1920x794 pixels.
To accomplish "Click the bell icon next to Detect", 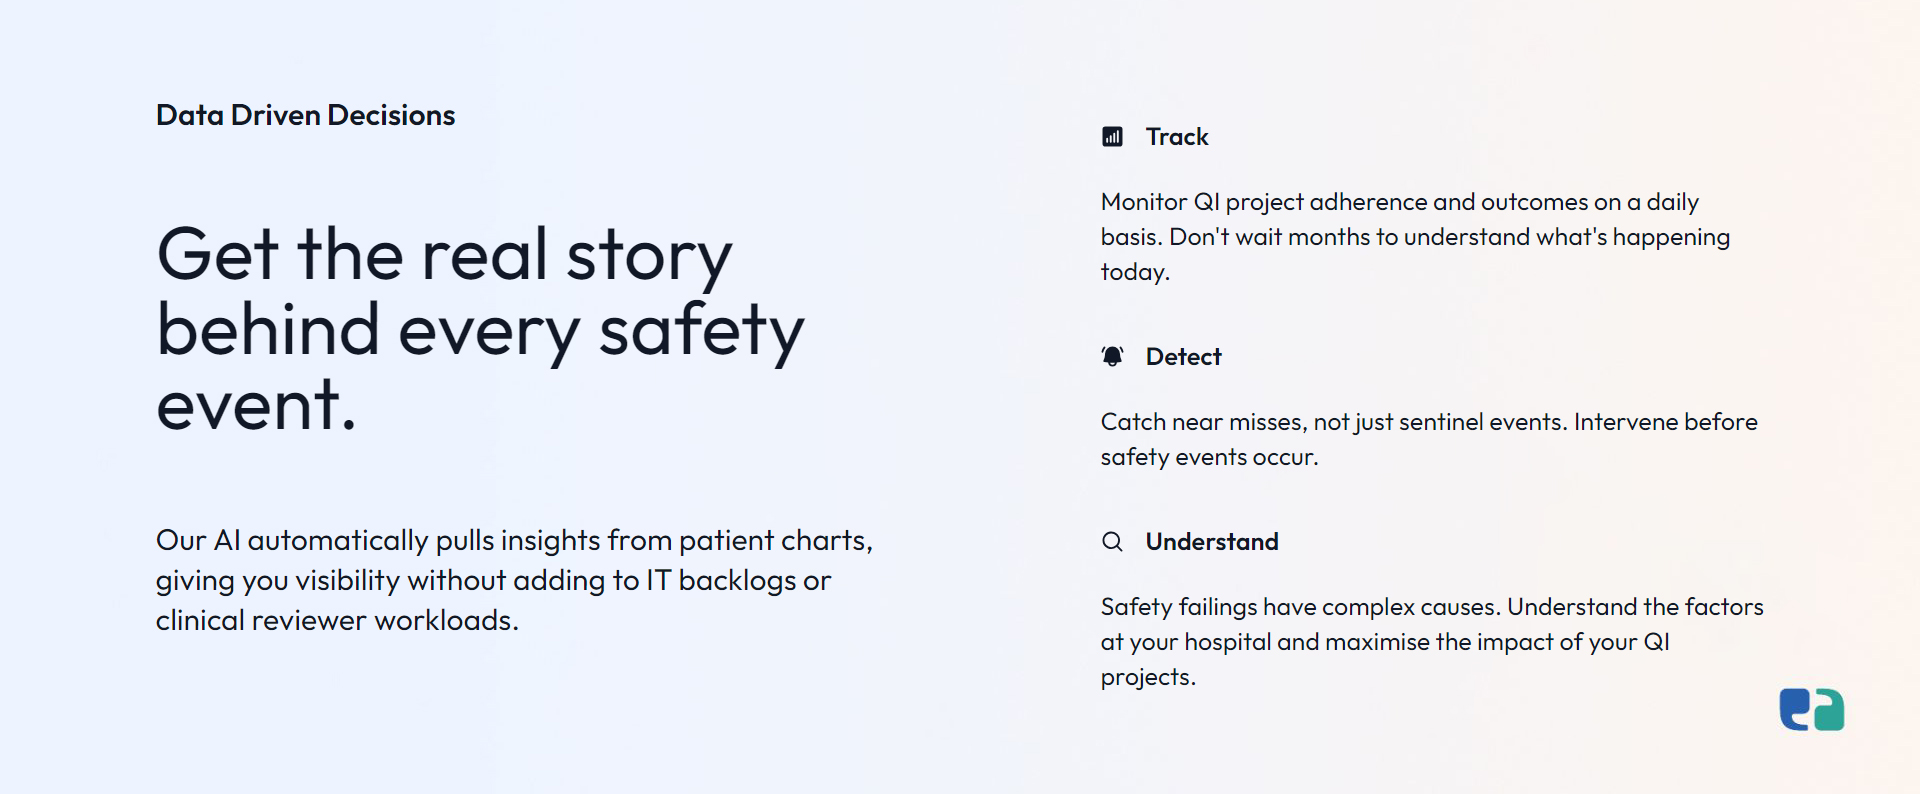I will pyautogui.click(x=1112, y=356).
